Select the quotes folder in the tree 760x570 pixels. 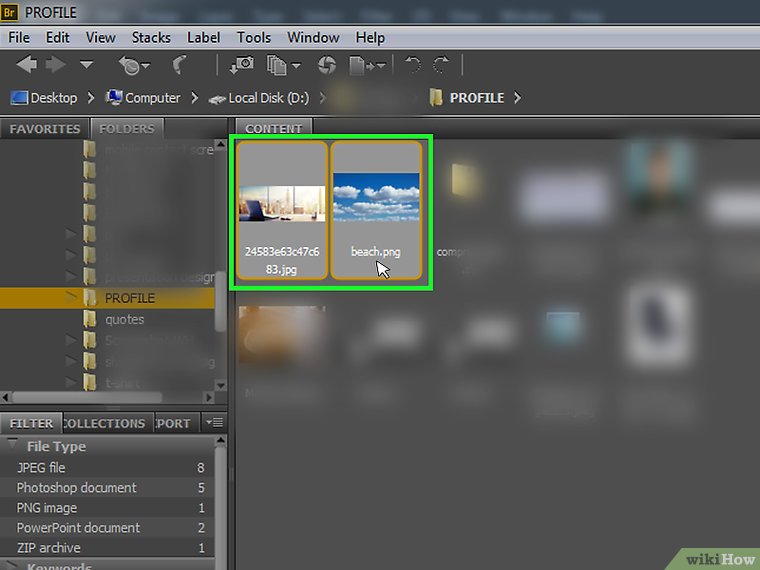tap(125, 319)
